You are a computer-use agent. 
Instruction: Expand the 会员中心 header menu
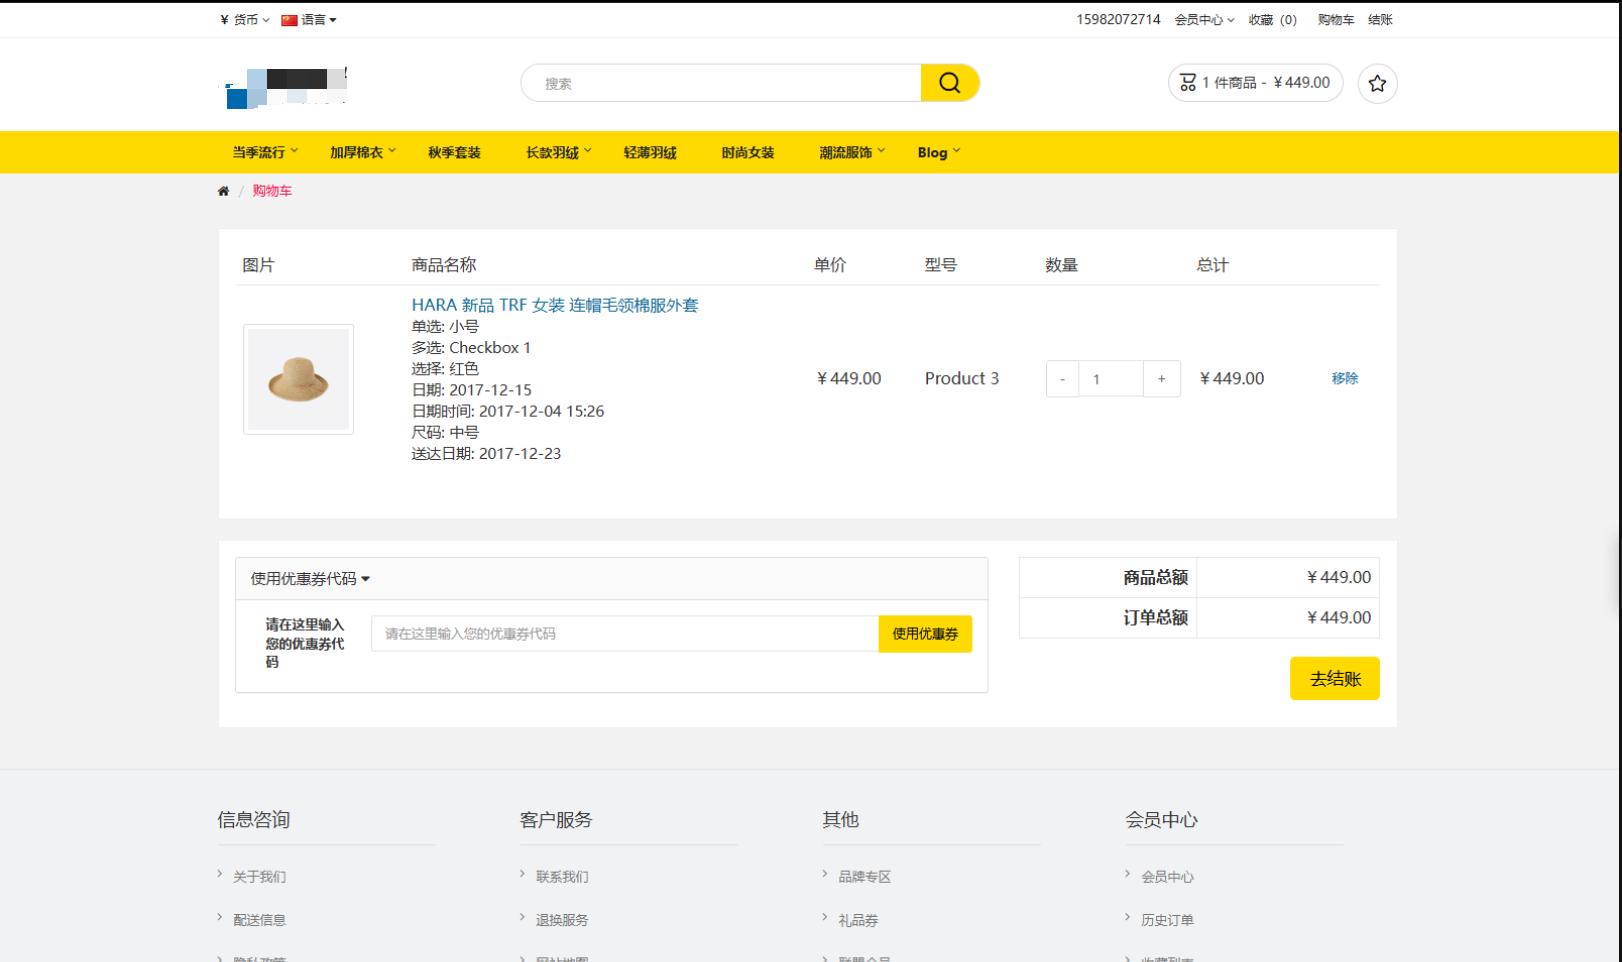[x=1204, y=20]
